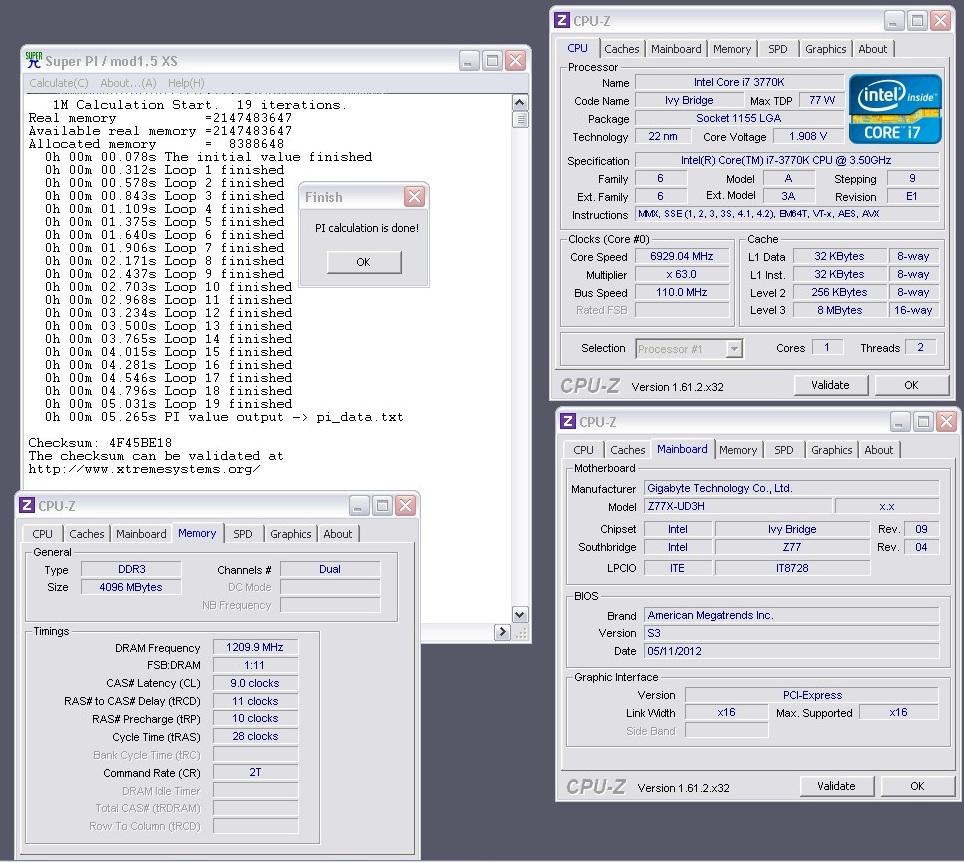Viewport: 964px width, 863px height.
Task: Click Level 3 cache value 8 MBytes
Action: tap(839, 310)
